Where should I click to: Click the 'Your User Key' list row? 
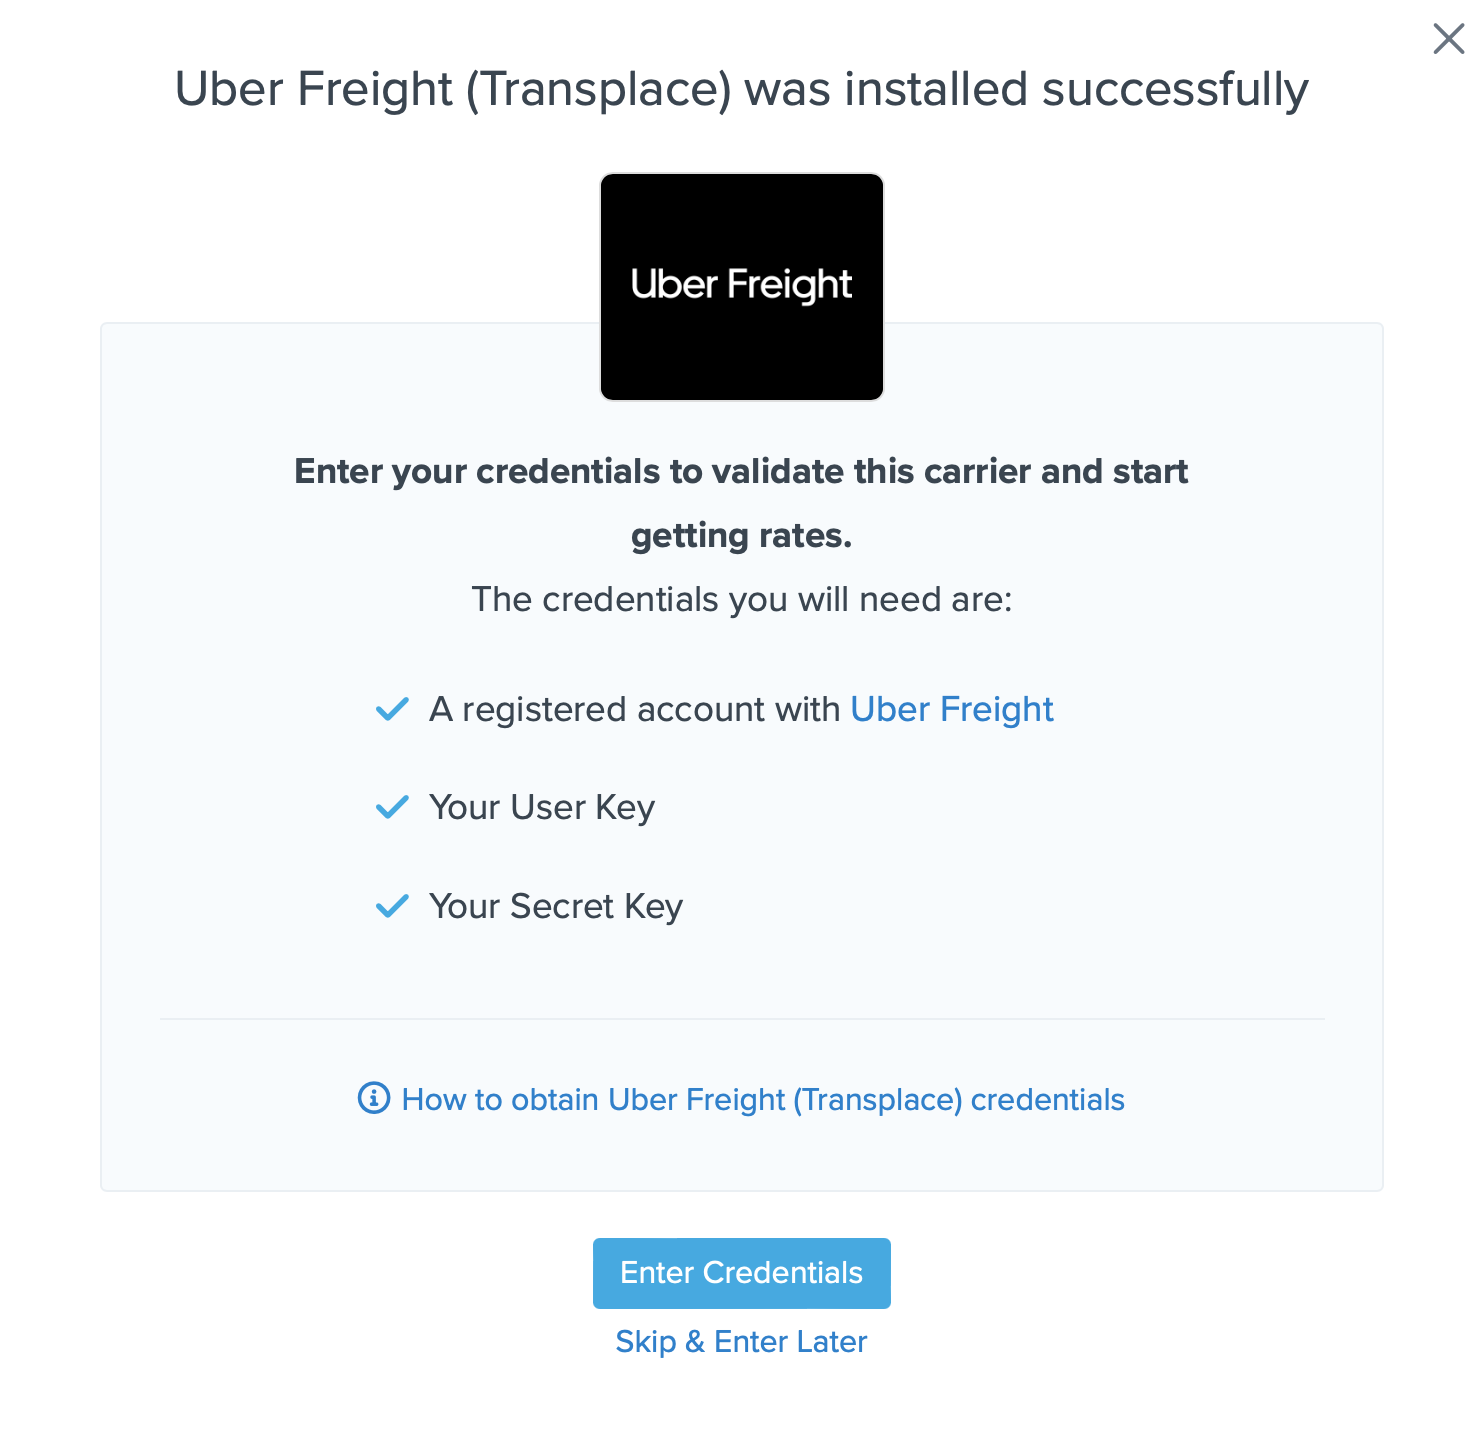point(541,807)
